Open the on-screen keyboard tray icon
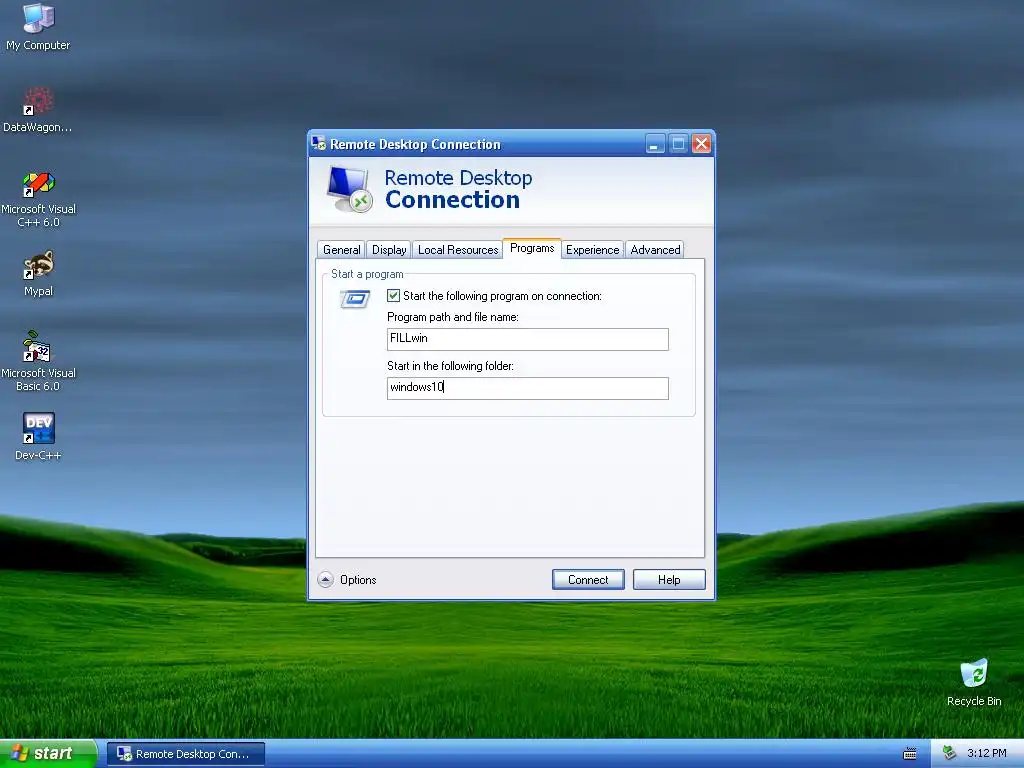The width and height of the screenshot is (1024, 768). (x=909, y=754)
